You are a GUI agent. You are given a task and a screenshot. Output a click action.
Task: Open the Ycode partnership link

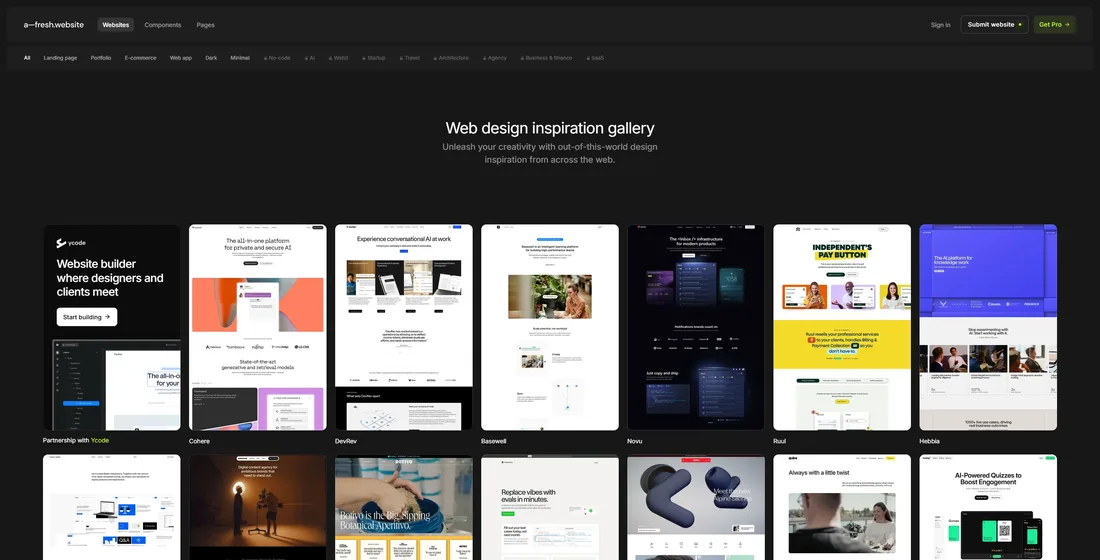coord(100,441)
